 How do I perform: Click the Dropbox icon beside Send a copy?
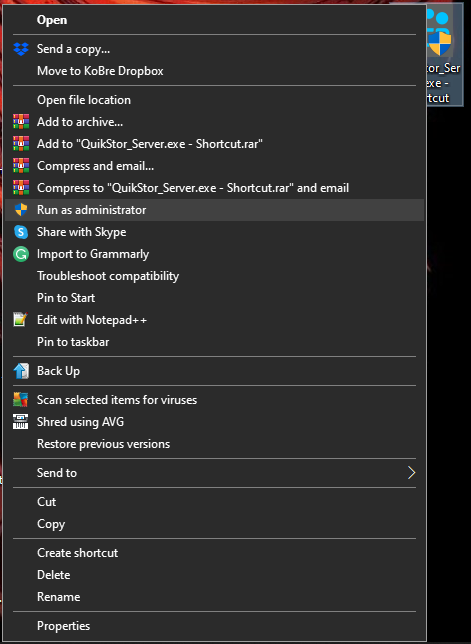click(21, 49)
